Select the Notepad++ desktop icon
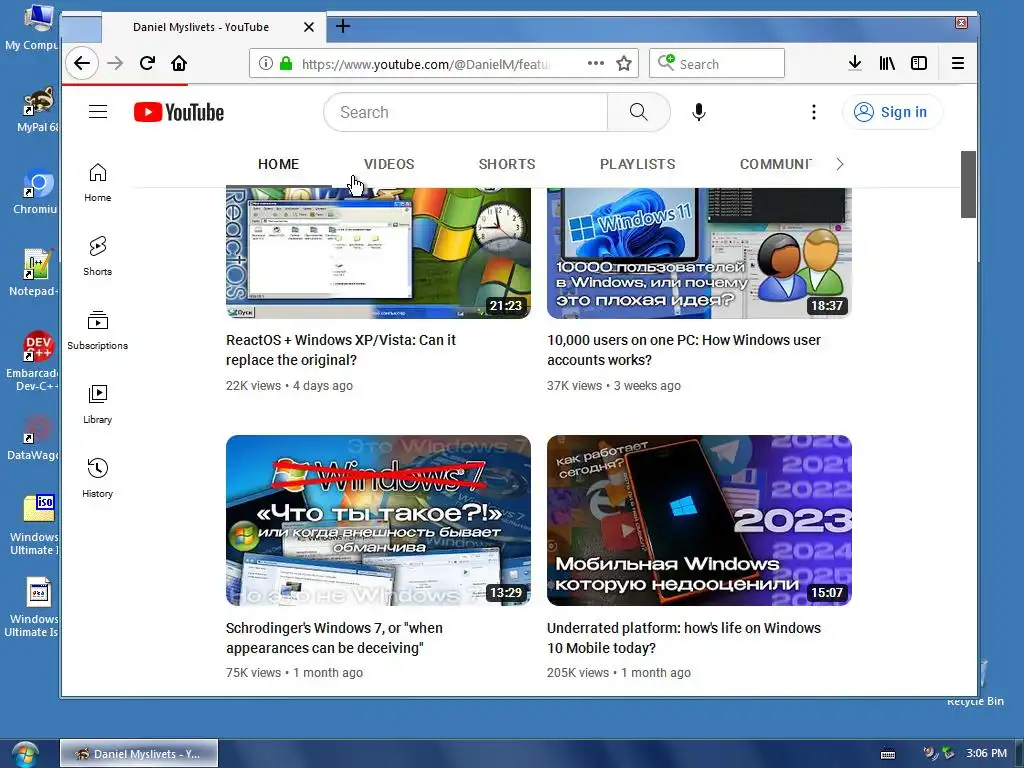Viewport: 1024px width, 768px height. pyautogui.click(x=34, y=273)
